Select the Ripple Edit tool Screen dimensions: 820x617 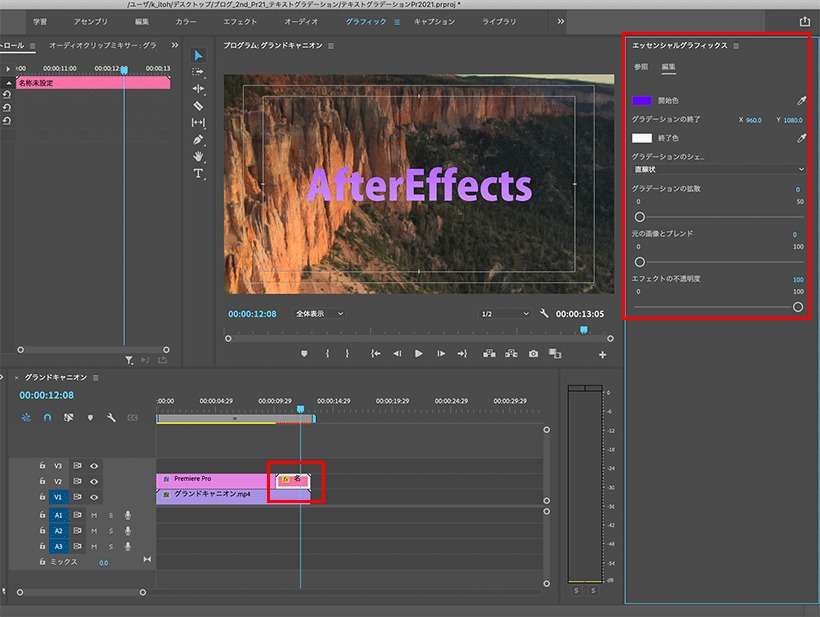pyautogui.click(x=198, y=88)
